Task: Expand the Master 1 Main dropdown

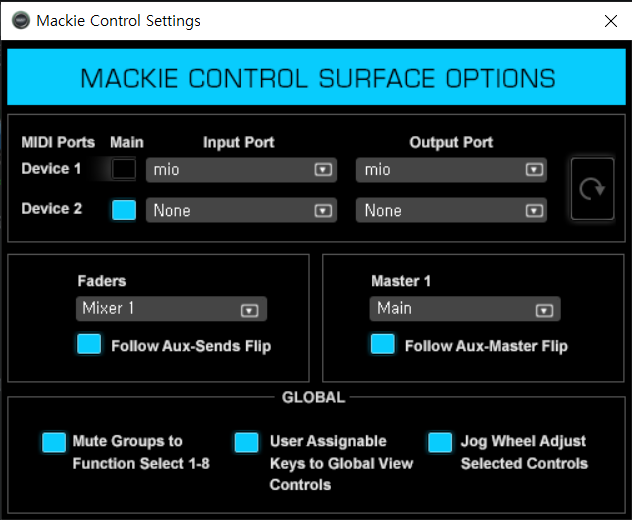Action: point(465,310)
